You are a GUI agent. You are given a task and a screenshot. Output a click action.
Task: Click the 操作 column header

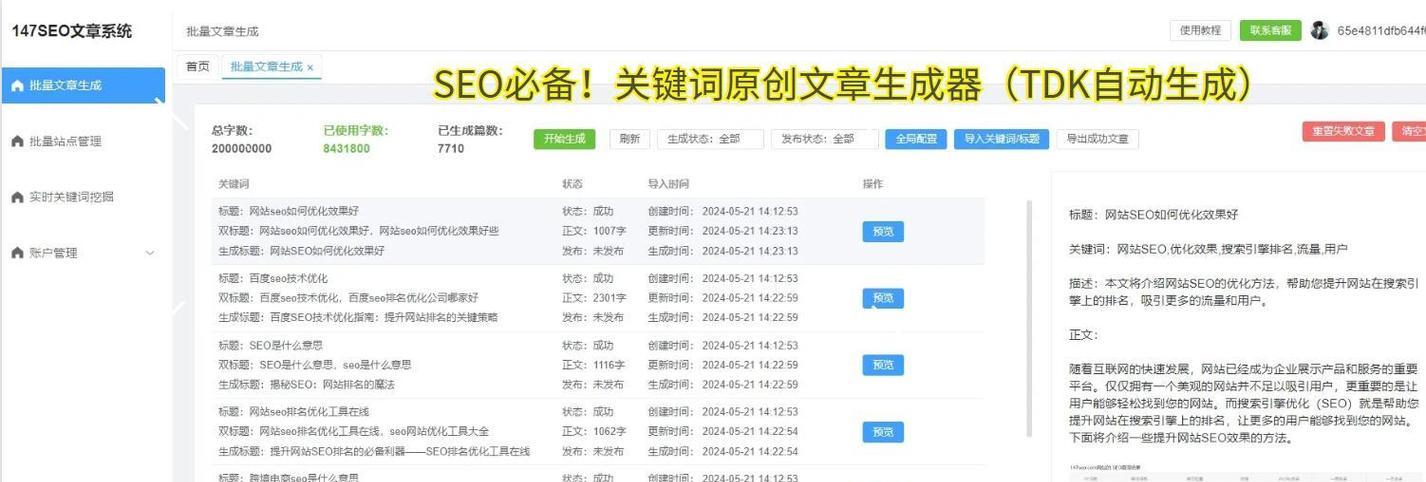coord(873,184)
